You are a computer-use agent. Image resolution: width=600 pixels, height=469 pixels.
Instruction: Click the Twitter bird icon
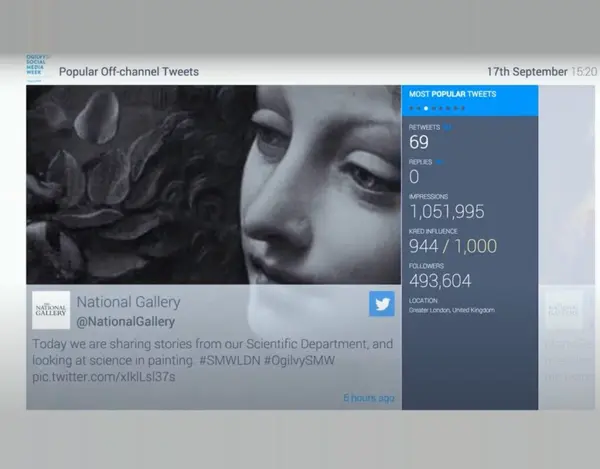[381, 304]
